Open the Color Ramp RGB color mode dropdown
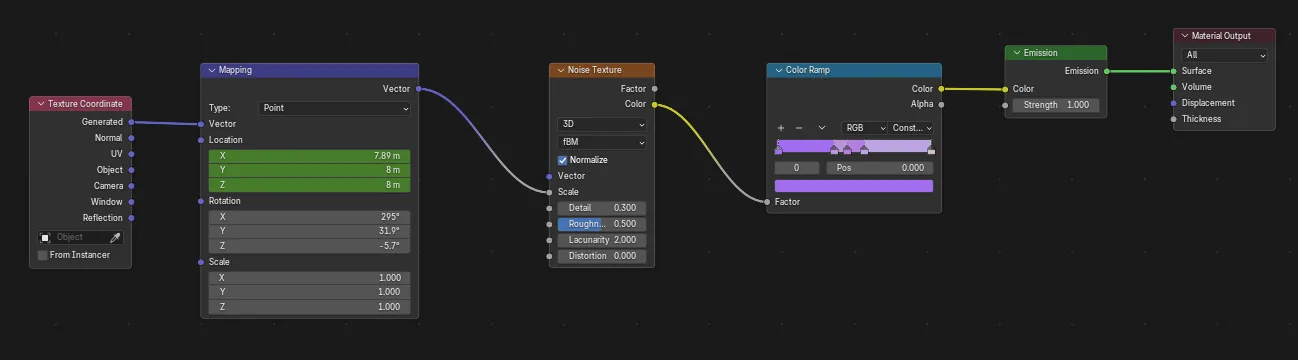 click(x=865, y=128)
